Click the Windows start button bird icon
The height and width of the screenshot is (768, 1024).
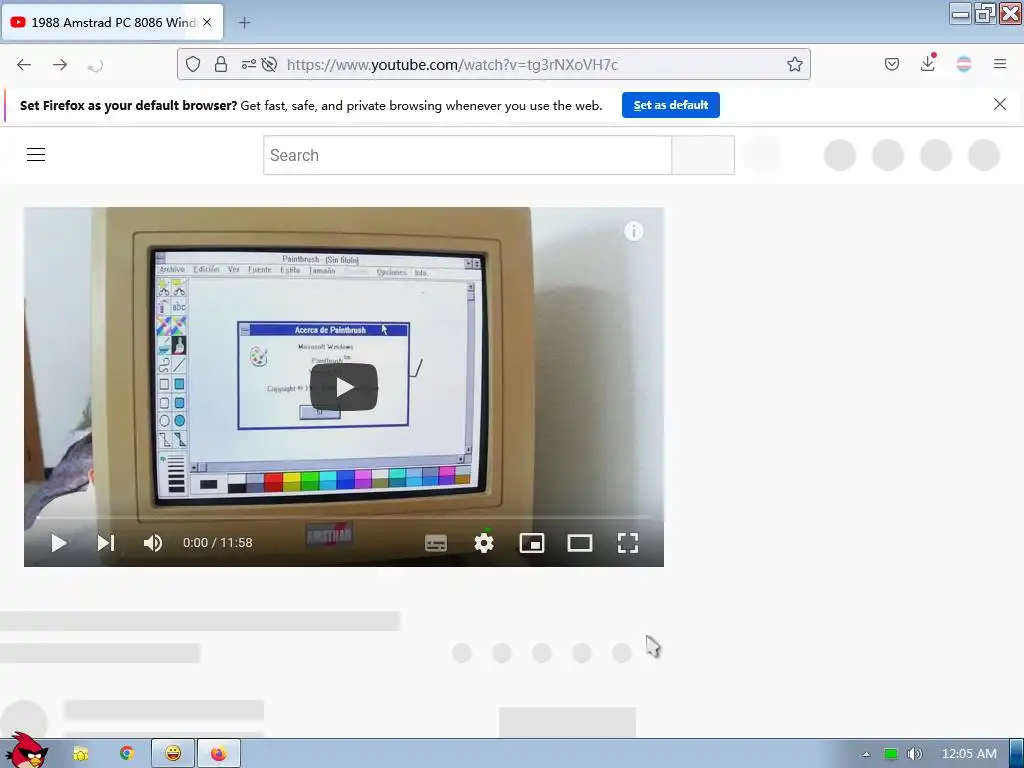pos(26,751)
